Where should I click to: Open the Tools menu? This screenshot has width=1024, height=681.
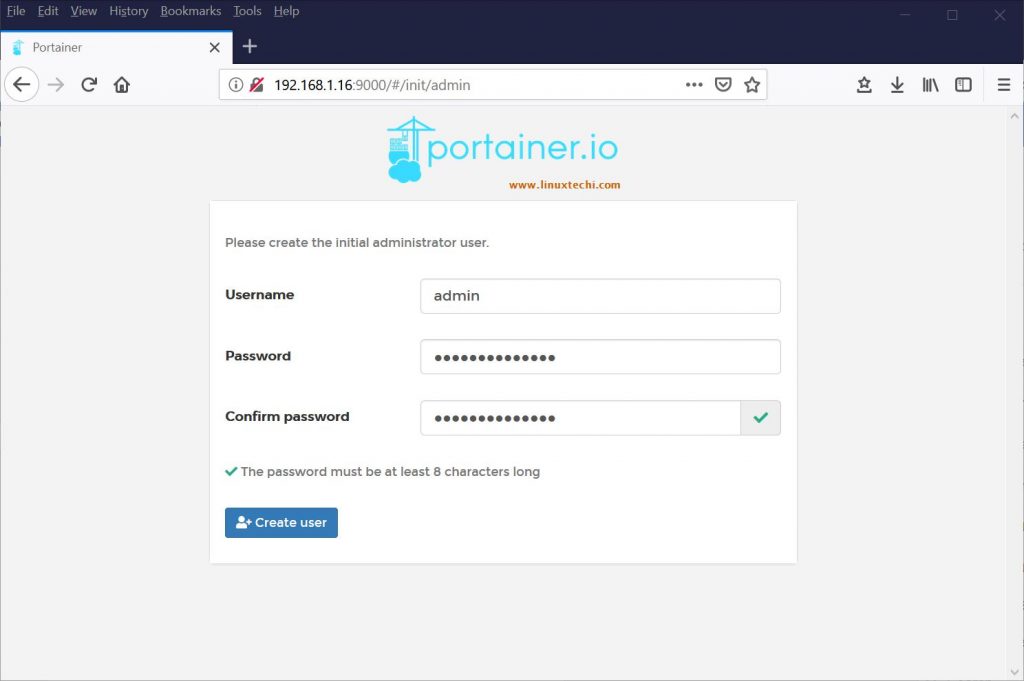coord(246,11)
